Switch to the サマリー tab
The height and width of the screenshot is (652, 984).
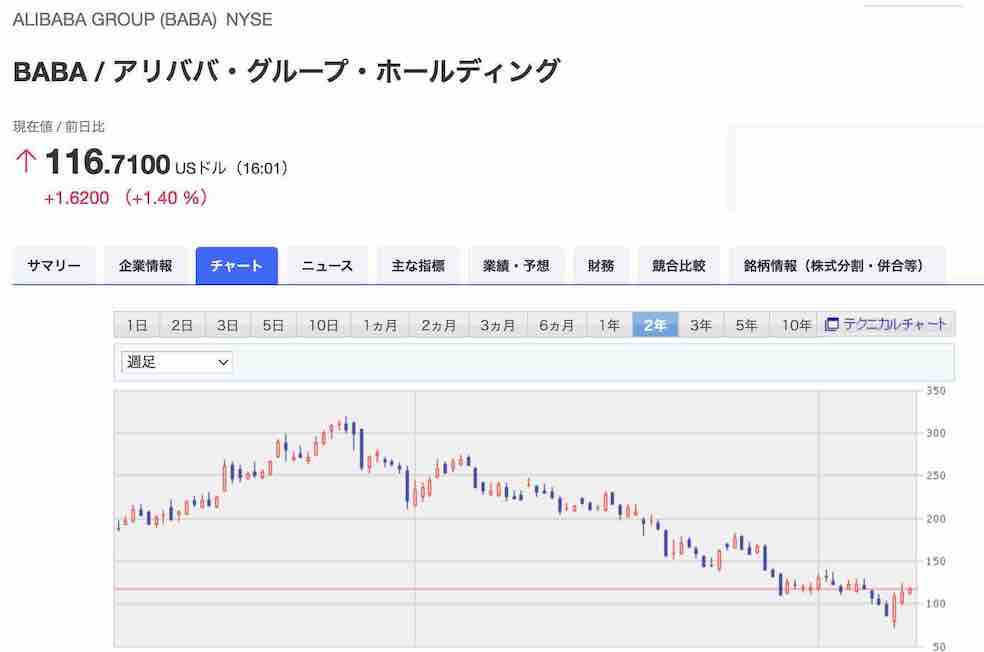(x=54, y=266)
